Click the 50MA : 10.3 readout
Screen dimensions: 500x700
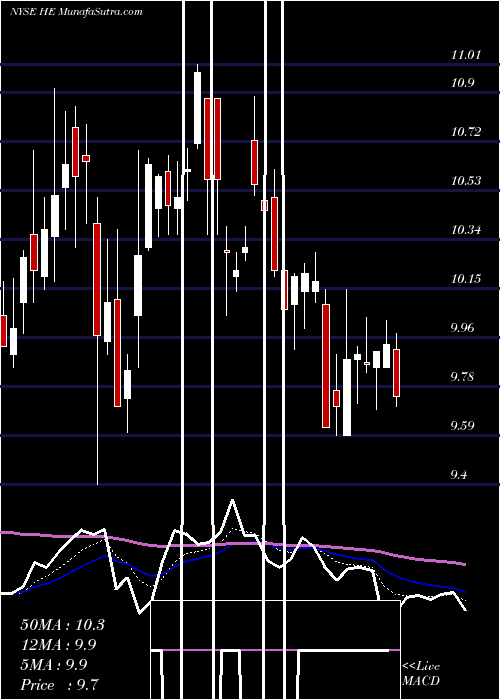click(62, 625)
